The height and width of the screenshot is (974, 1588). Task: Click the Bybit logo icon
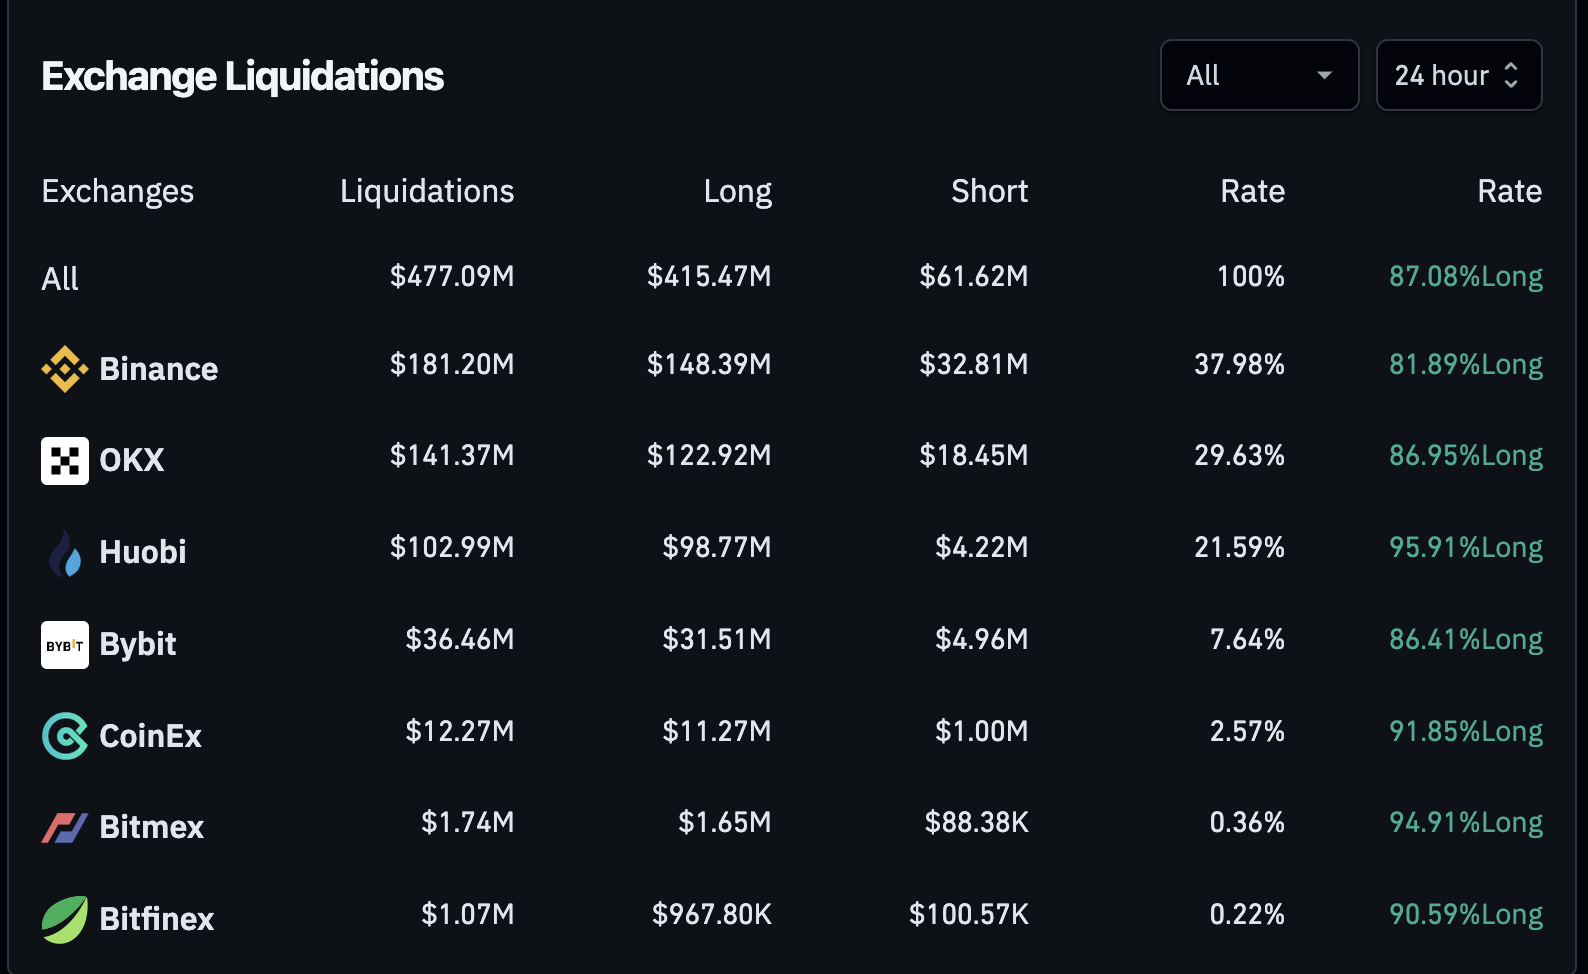(x=65, y=645)
